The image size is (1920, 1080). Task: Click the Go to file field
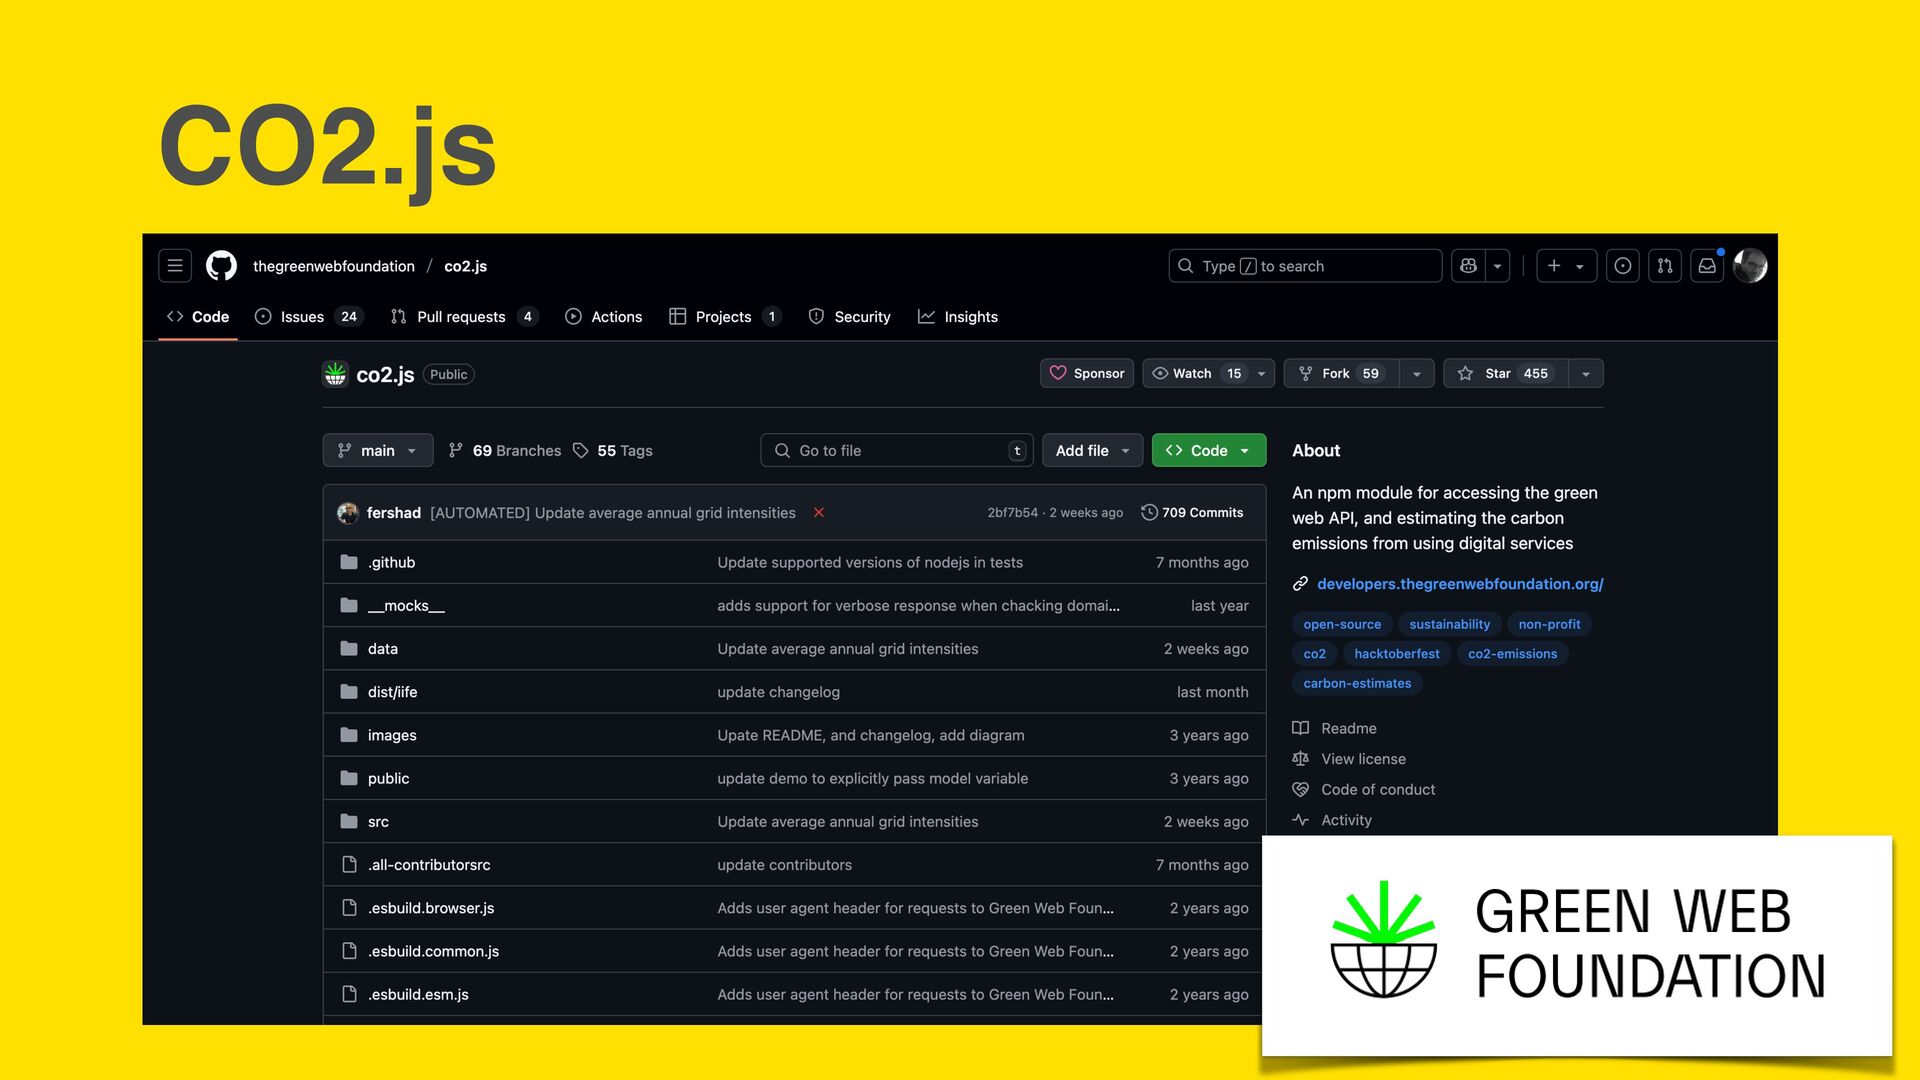pos(895,451)
